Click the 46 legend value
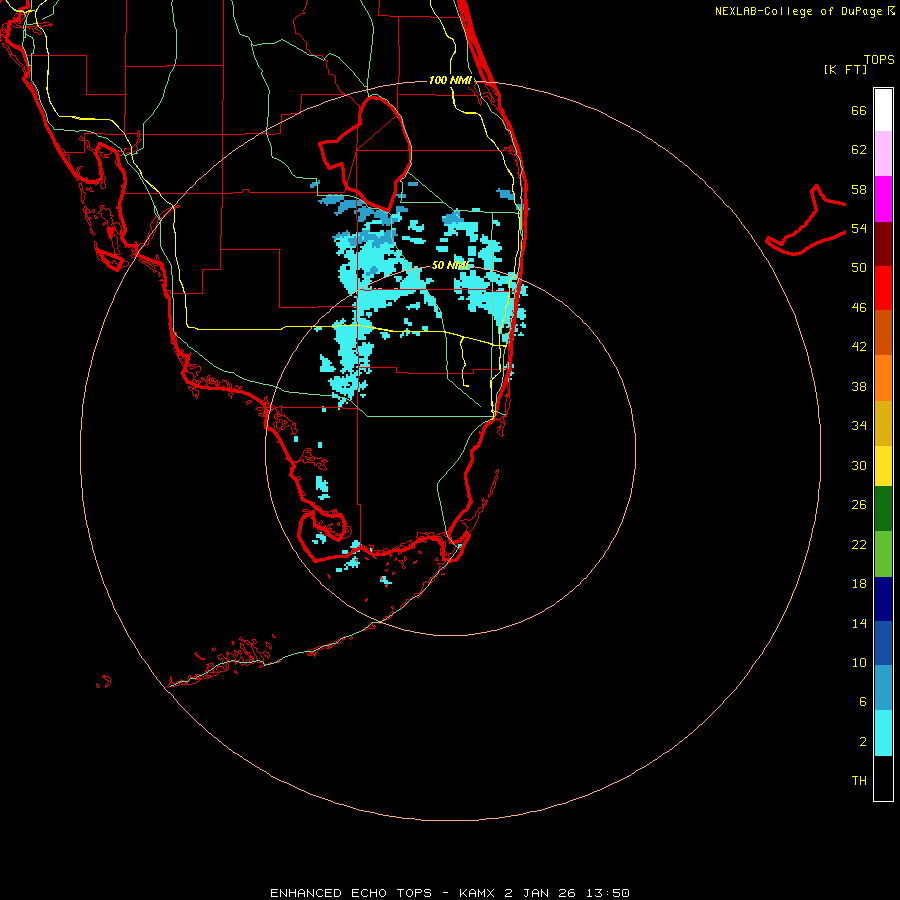900x900 pixels. 859,308
